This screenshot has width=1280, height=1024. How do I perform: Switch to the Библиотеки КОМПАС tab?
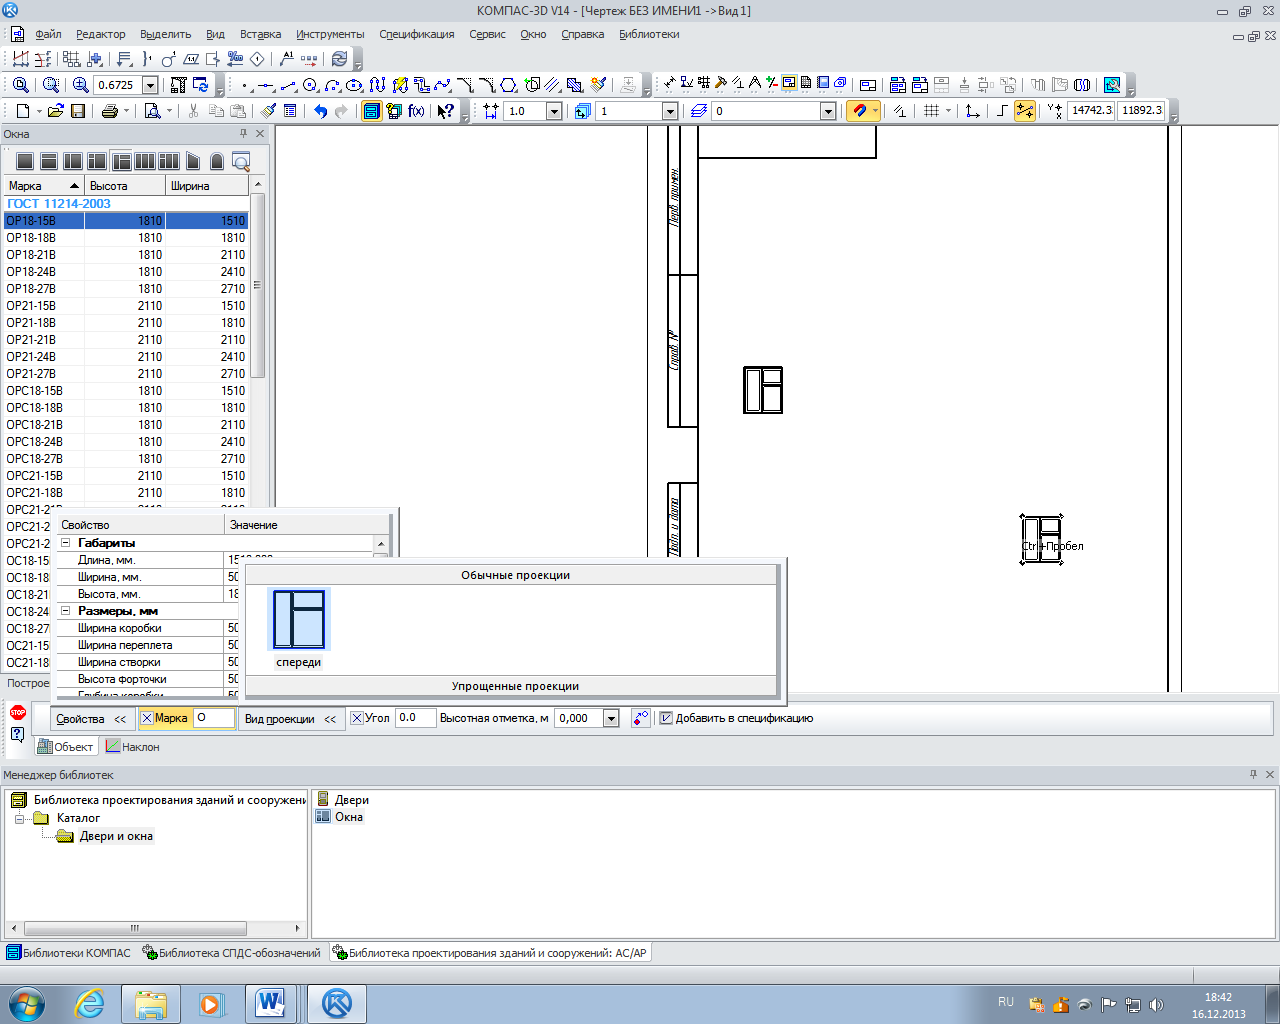coord(69,953)
